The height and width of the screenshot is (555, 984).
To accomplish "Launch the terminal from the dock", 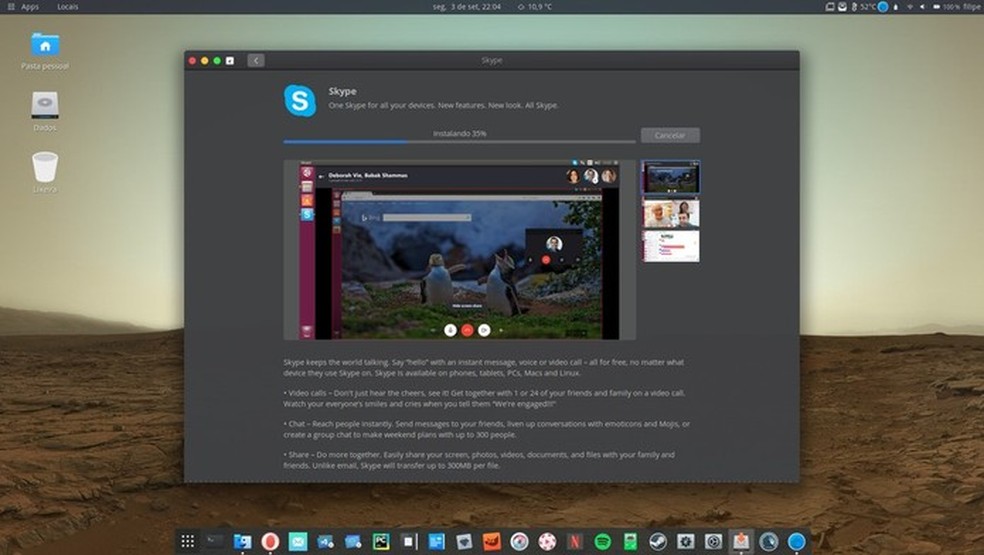I will (215, 541).
